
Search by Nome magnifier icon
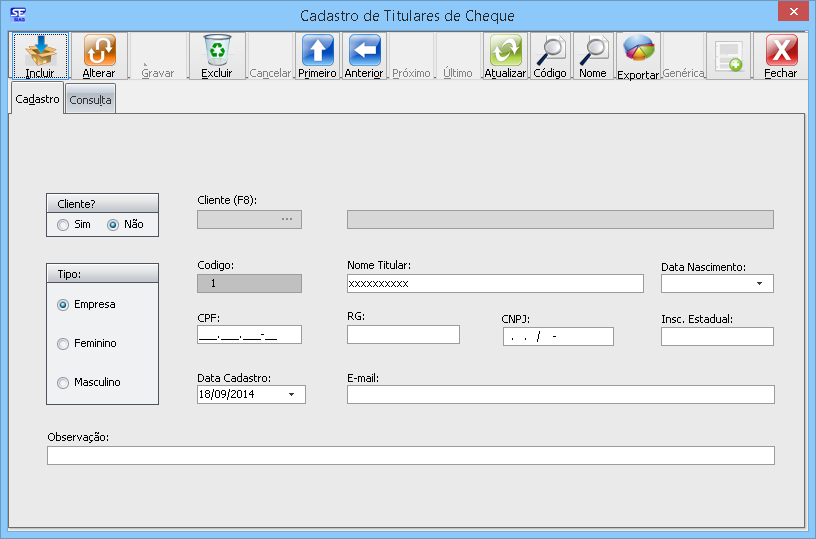click(593, 51)
